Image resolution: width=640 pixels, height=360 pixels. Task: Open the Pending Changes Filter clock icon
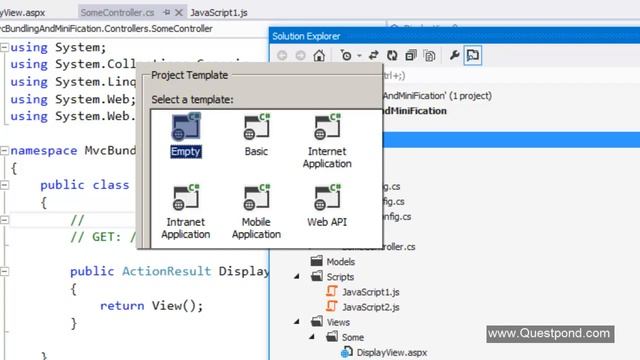346,56
